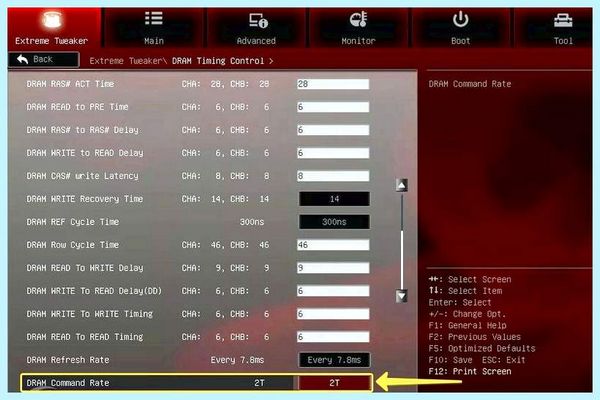
Task: Click the Boot tab power icon
Action: point(460,19)
